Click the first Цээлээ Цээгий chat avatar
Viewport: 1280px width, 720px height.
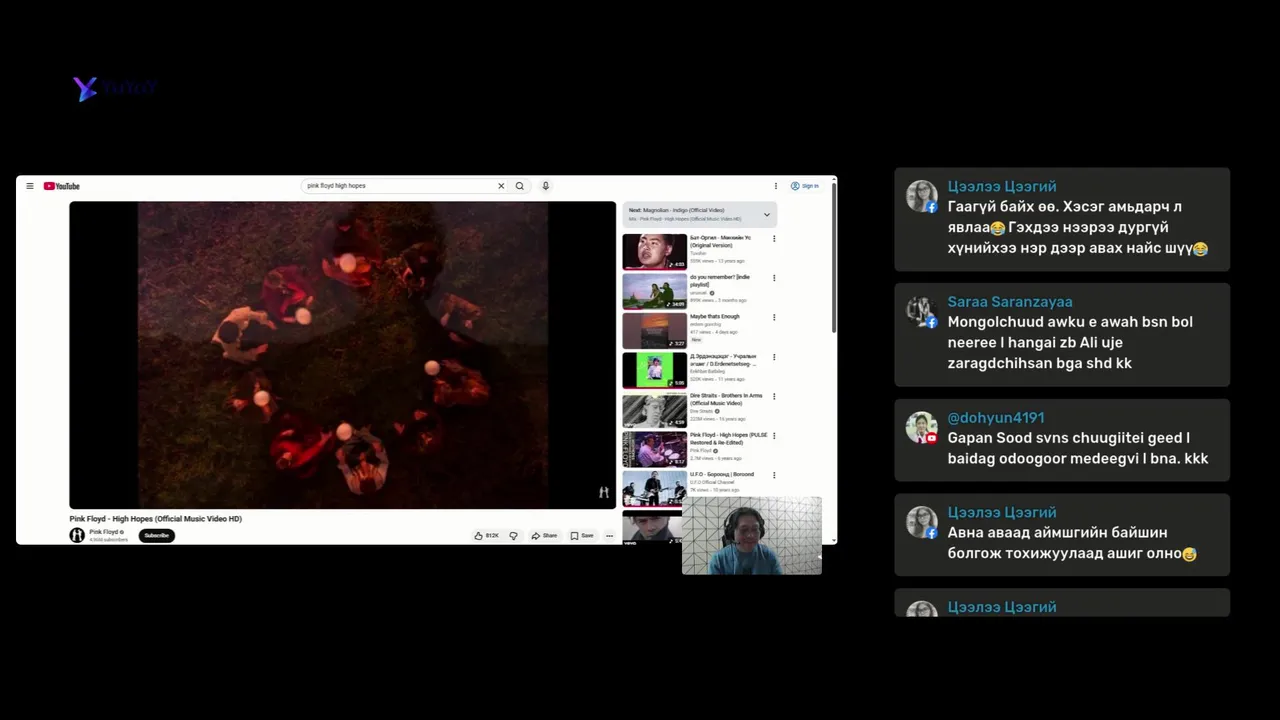(921, 196)
